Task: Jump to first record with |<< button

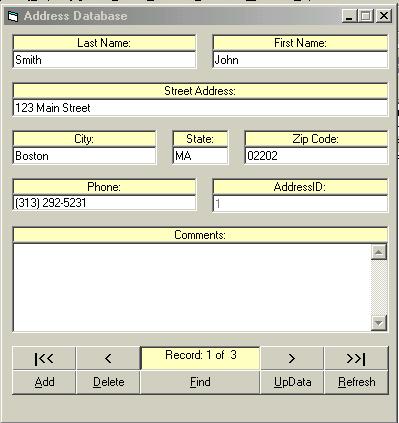Action: pos(44,358)
